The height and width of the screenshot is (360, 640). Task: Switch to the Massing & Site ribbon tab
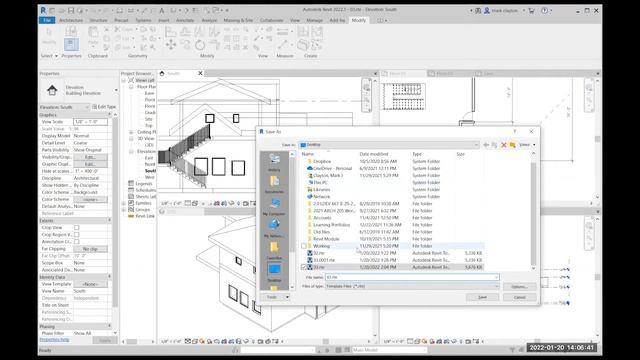click(238, 20)
